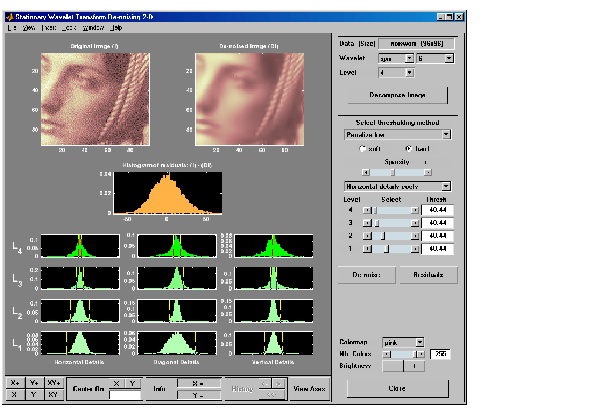Screen dimensions: 600x414
Task: Click the Sparsity slider left arrow
Action: 366,173
